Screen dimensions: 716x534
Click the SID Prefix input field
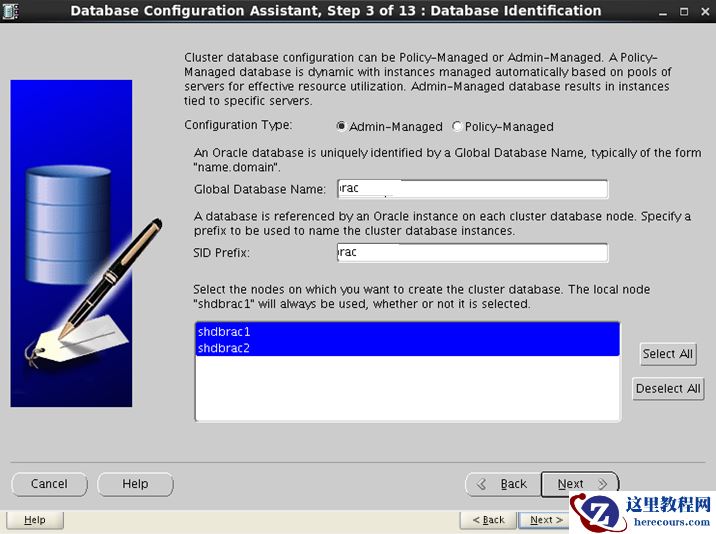point(472,252)
